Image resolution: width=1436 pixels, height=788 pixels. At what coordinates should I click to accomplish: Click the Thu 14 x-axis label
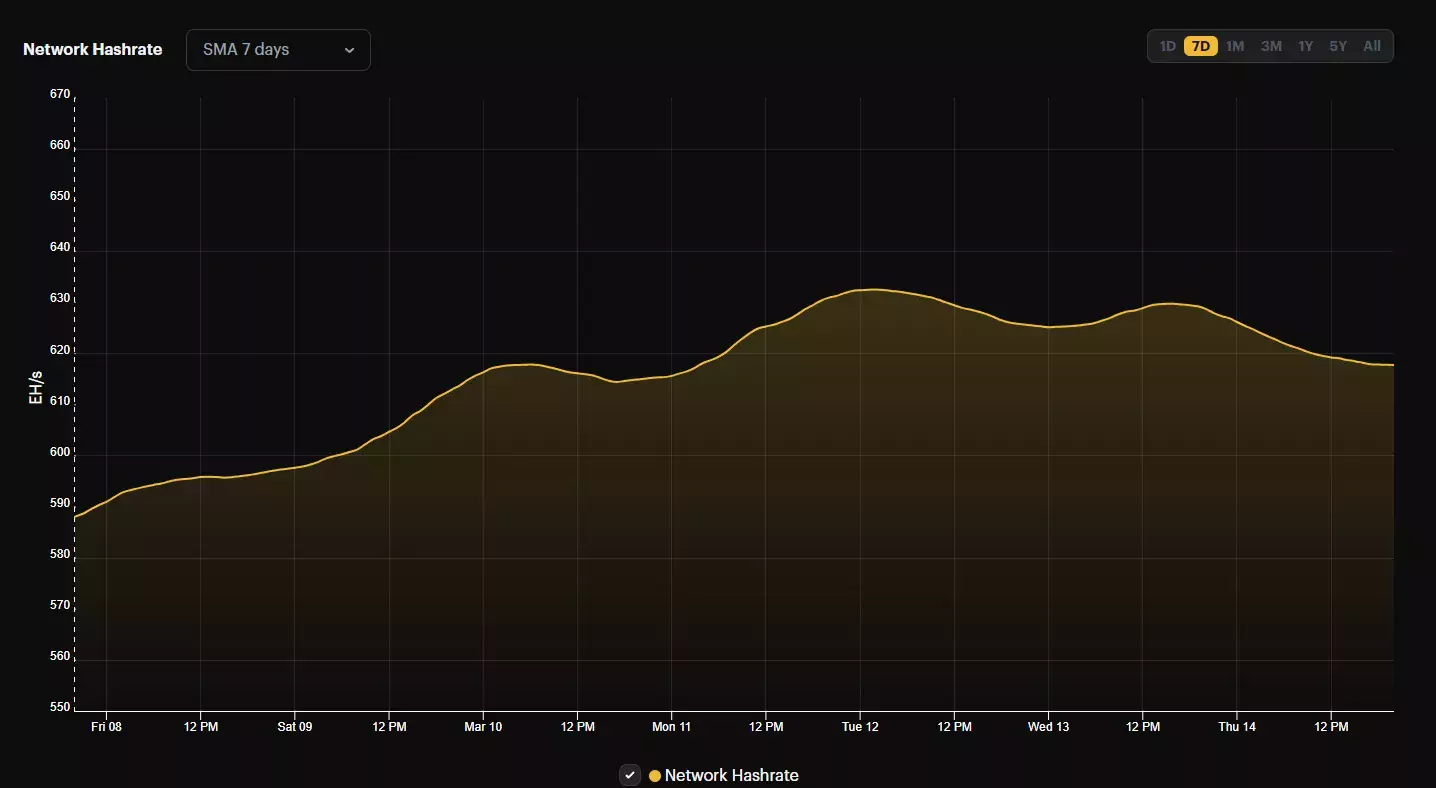pos(1237,727)
